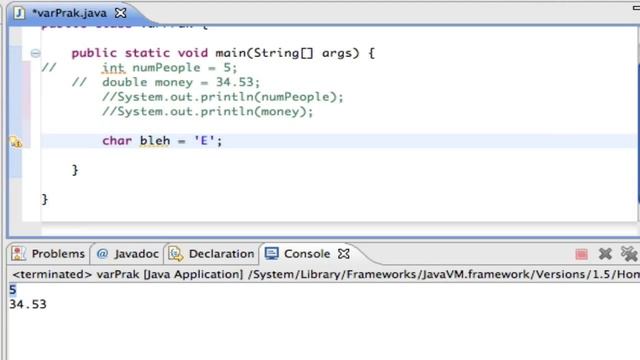Click the 'E' character literal

click(x=204, y=141)
